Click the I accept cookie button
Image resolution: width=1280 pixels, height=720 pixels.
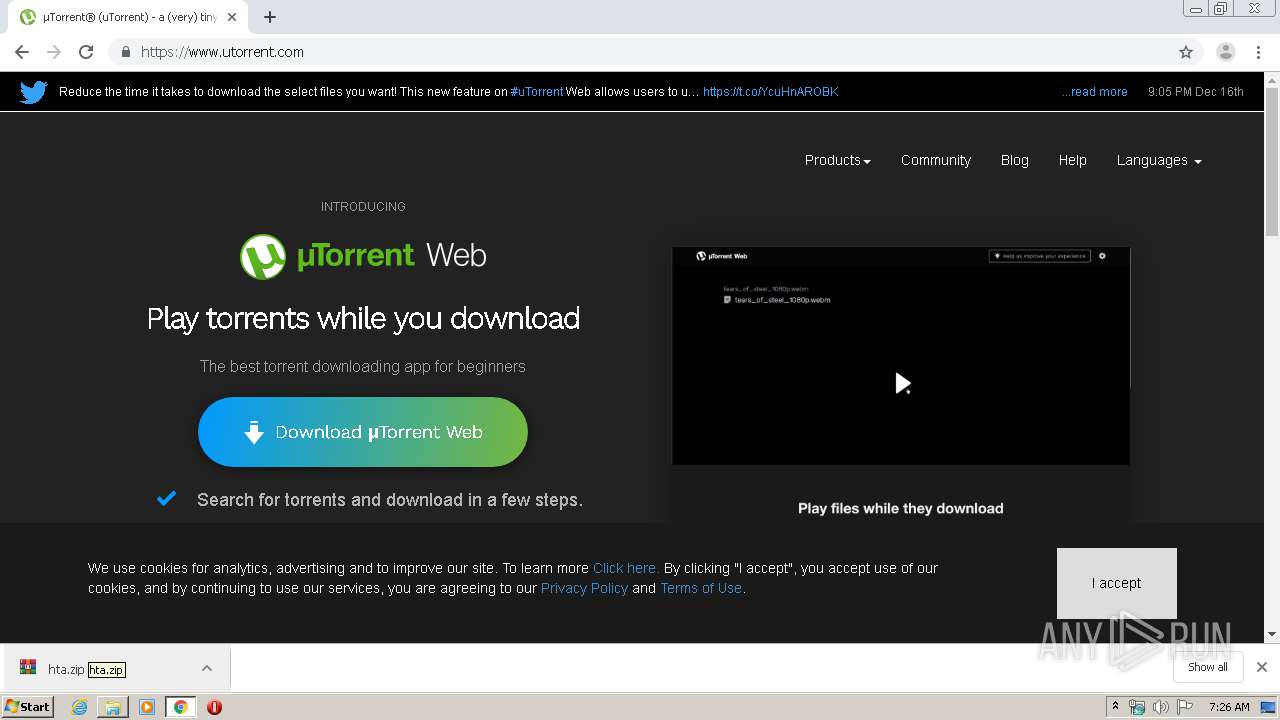tap(1116, 583)
